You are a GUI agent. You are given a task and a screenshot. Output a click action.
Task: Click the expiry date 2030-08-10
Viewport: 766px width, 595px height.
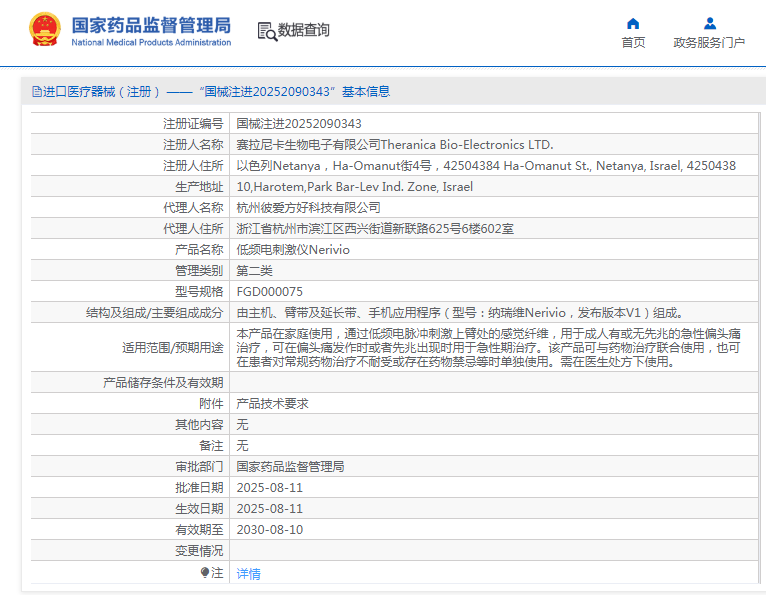(269, 530)
